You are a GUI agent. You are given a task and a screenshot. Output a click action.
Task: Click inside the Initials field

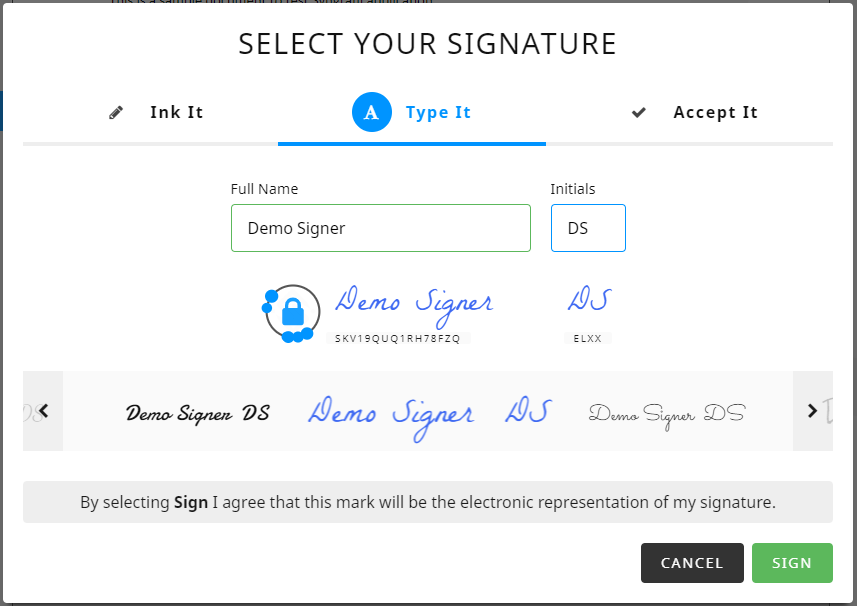click(x=588, y=228)
